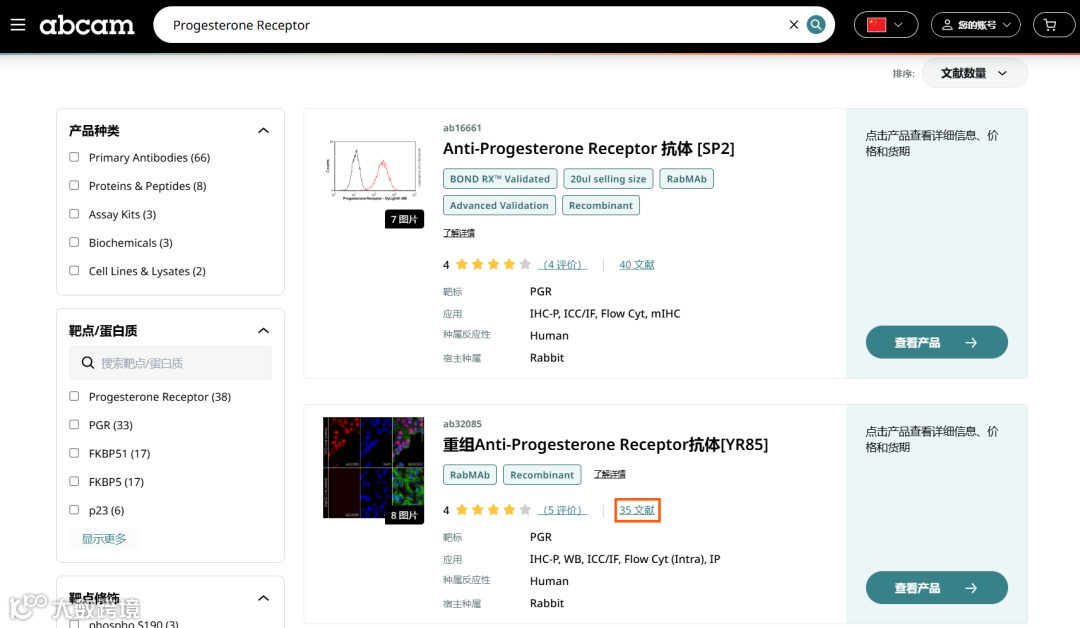Image resolution: width=1080 pixels, height=628 pixels.
Task: Click 查看产品 for ab16661
Action: (937, 342)
